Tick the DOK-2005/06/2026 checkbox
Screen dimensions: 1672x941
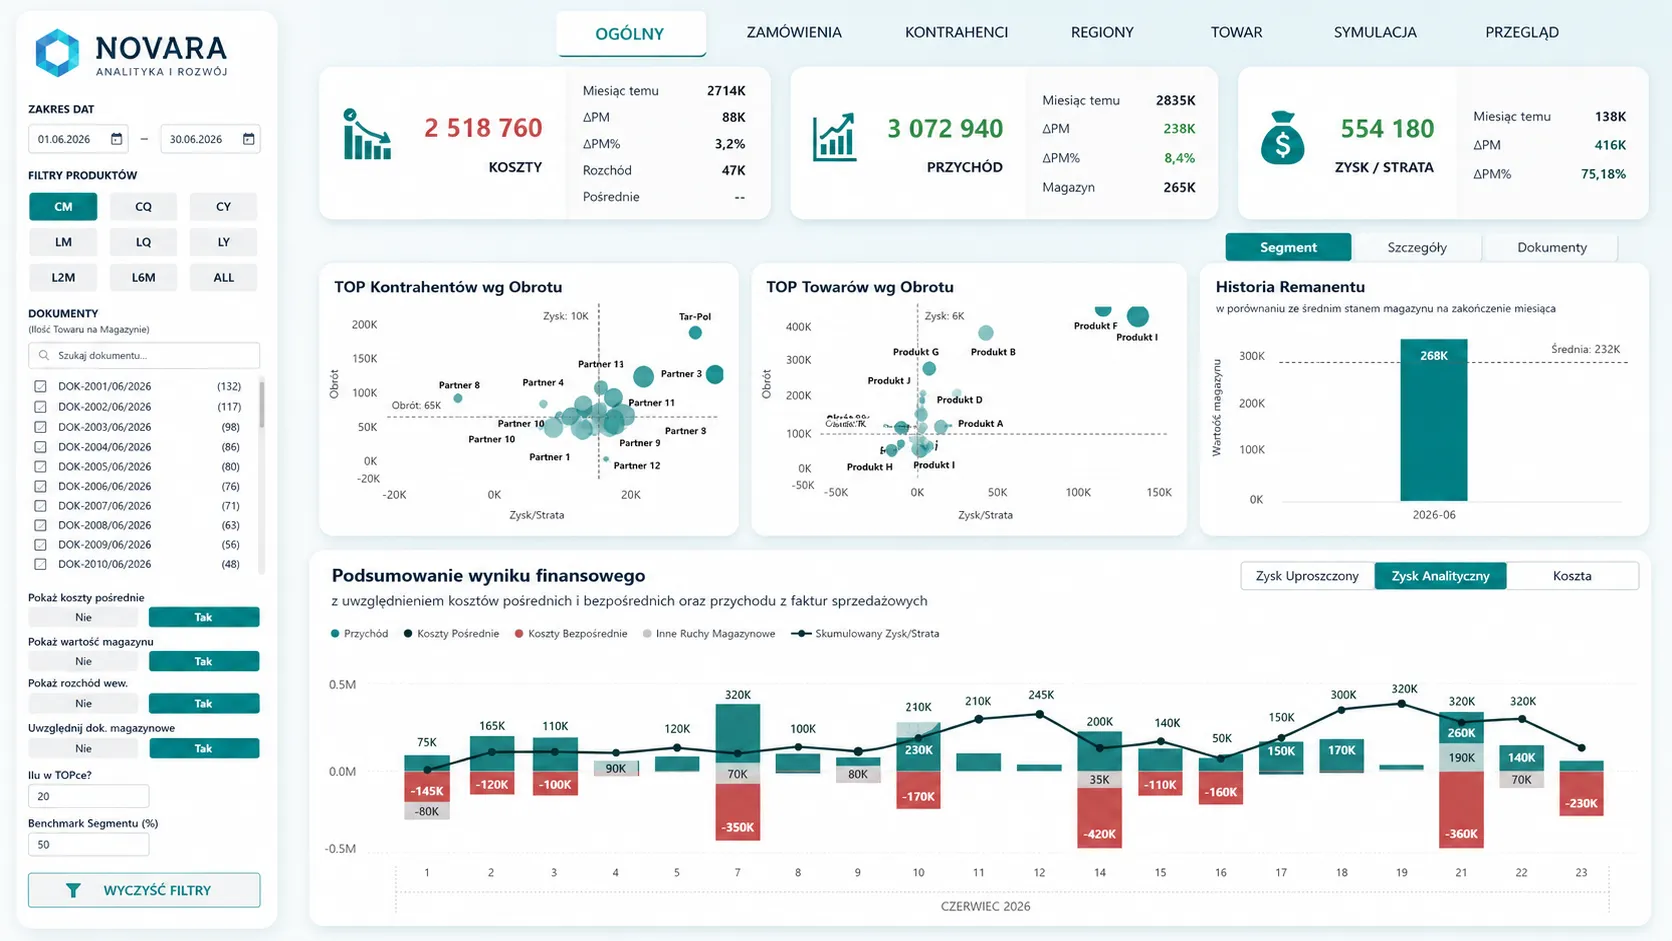pyautogui.click(x=40, y=466)
